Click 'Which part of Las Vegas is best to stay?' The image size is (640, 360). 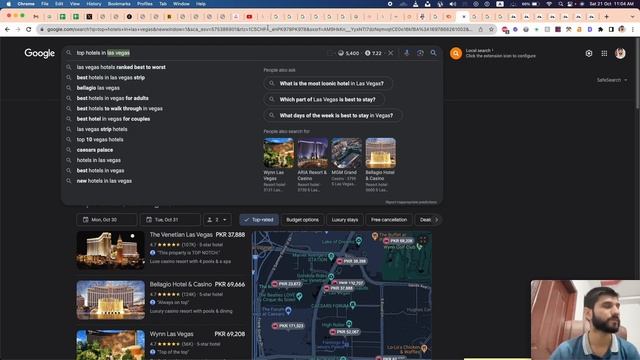[324, 99]
